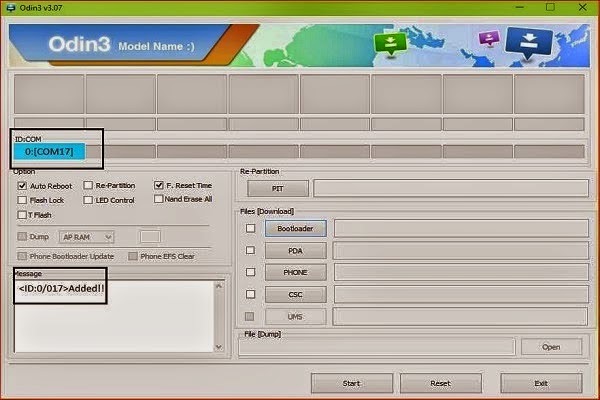Click the Reset button
This screenshot has height=400, width=600.
tap(440, 383)
